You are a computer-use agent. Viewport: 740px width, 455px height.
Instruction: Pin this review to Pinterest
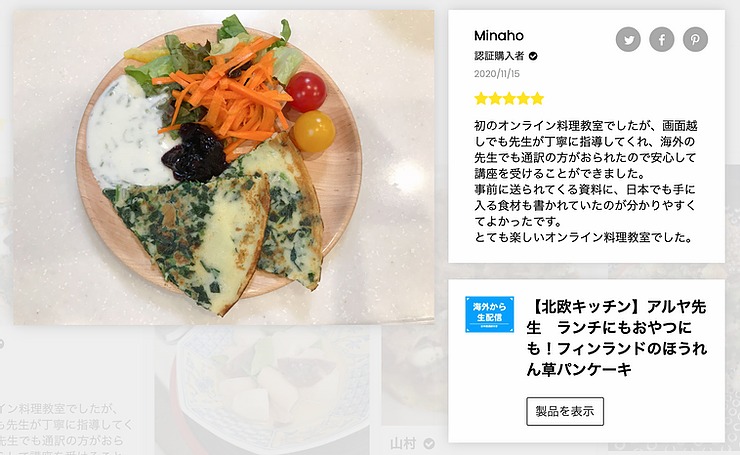coord(695,39)
